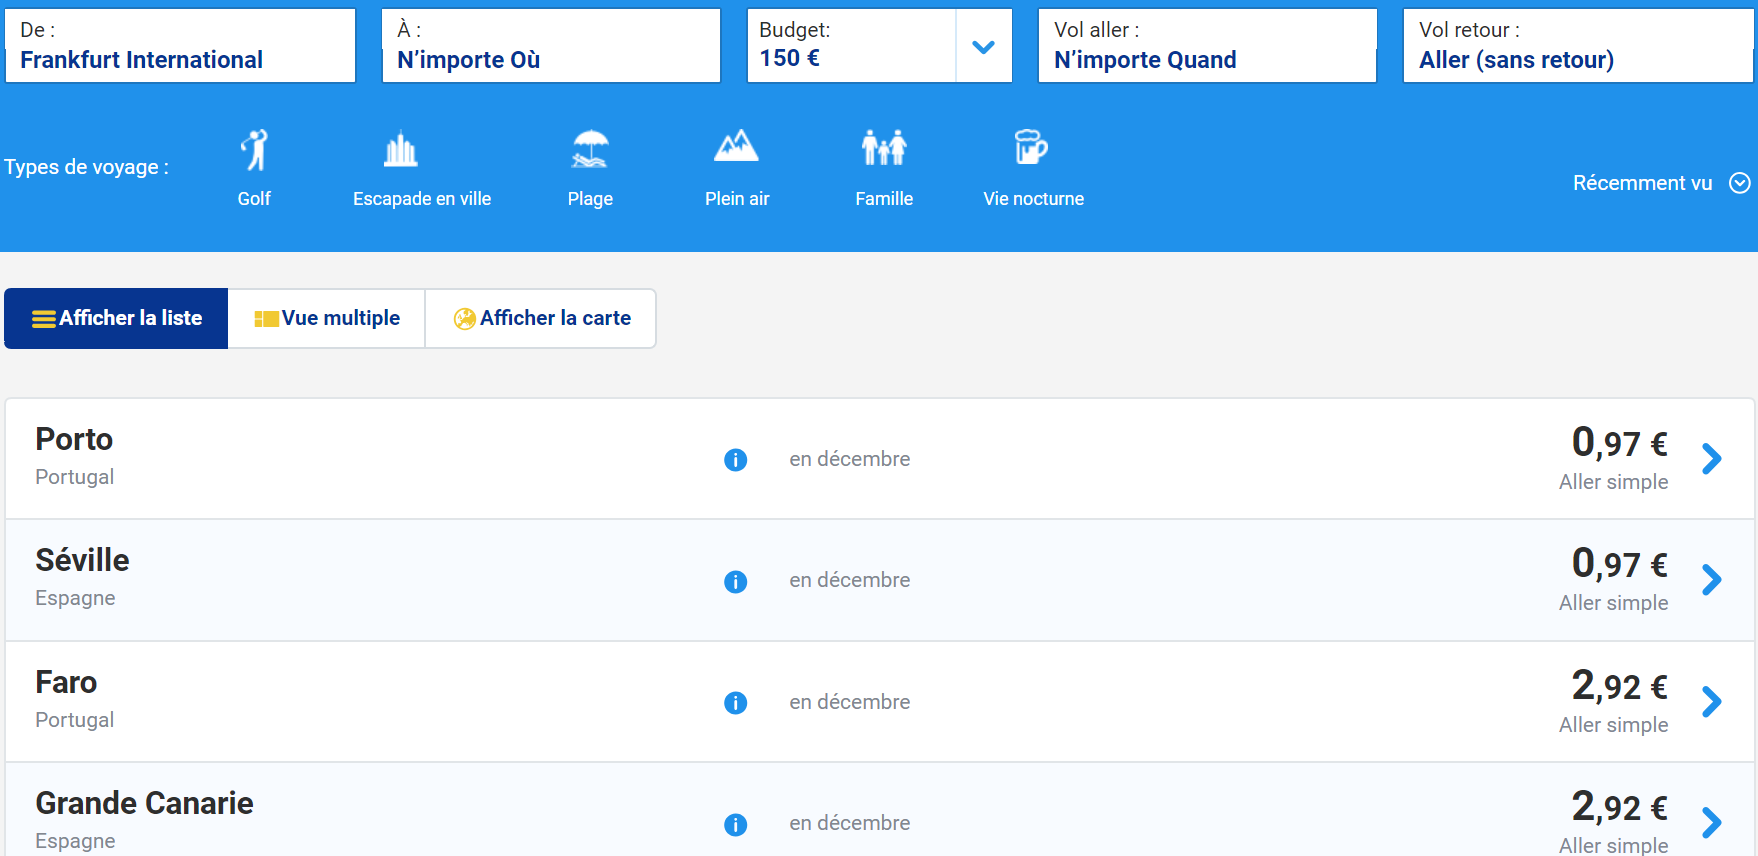1758x856 pixels.
Task: Open Porto fare with chevron arrow
Action: coord(1711,459)
